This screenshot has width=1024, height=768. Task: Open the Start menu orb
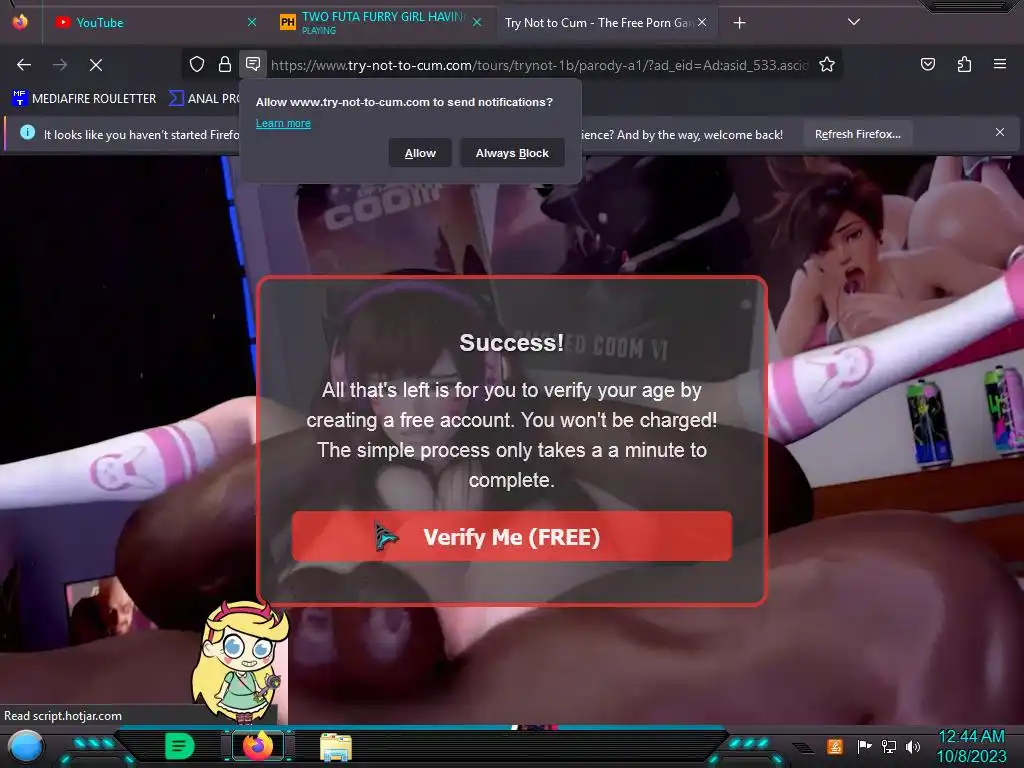click(26, 746)
